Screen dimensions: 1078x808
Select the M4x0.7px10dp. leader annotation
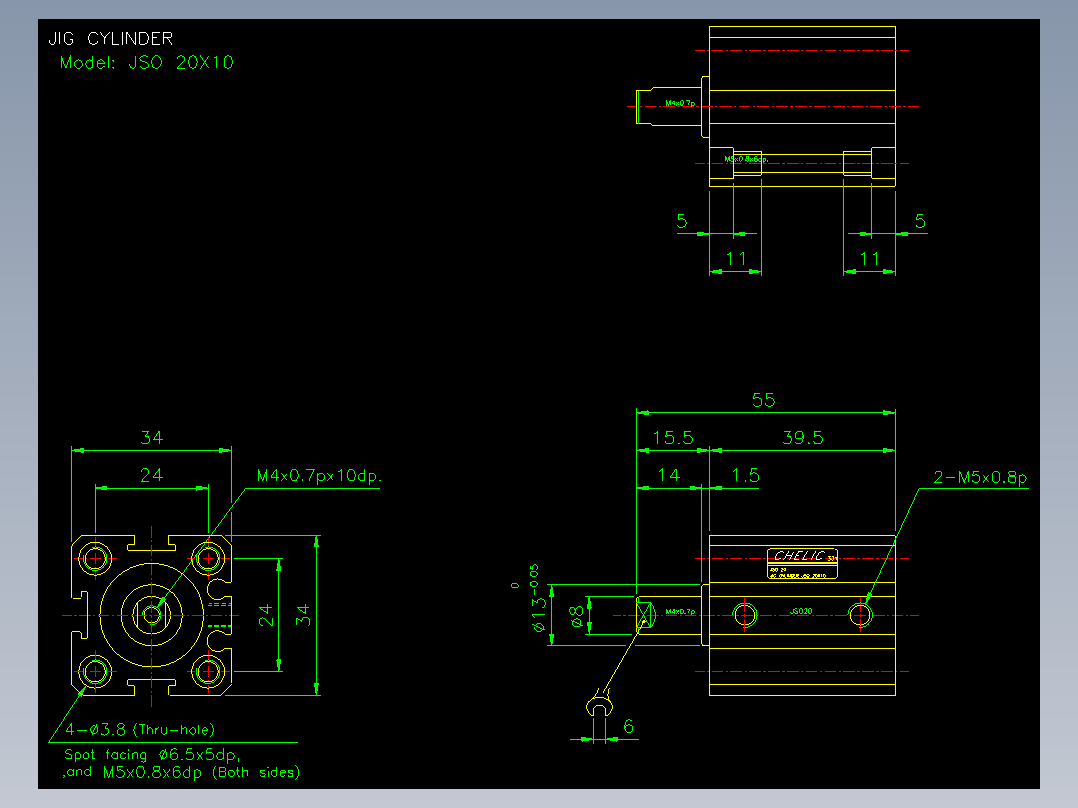pos(319,476)
